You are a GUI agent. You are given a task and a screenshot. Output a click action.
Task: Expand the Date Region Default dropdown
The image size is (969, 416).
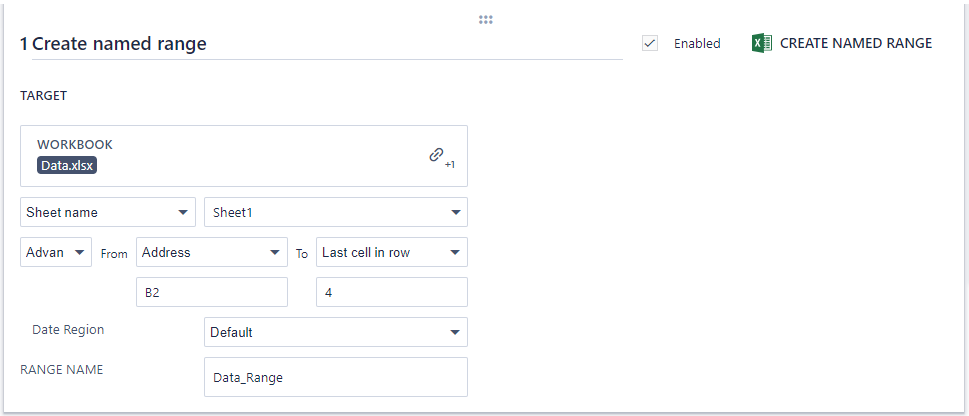coord(335,332)
